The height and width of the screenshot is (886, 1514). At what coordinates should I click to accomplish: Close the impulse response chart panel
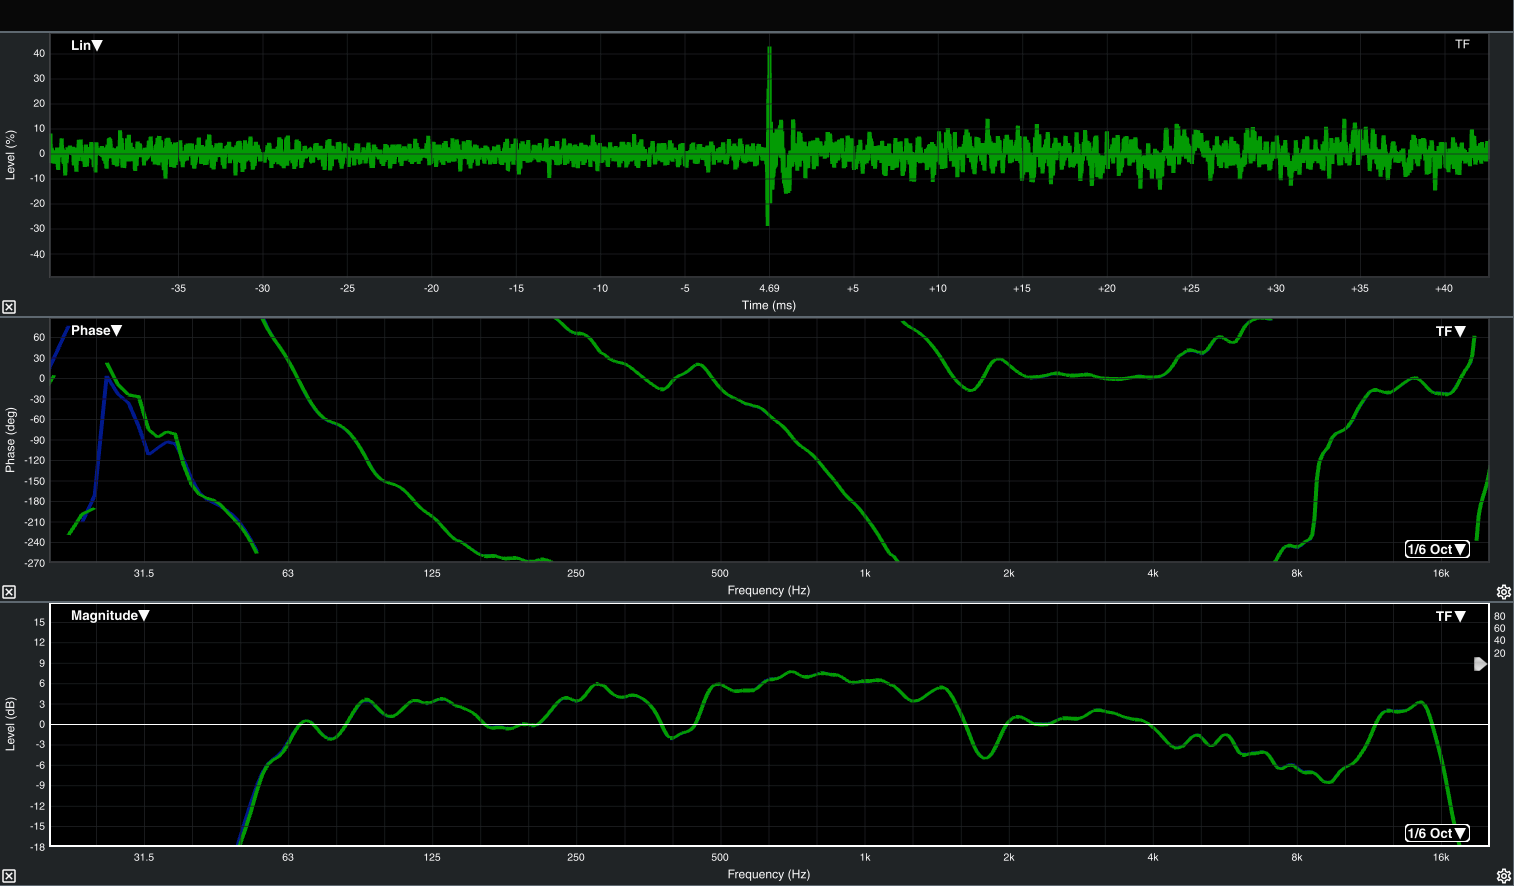pyautogui.click(x=9, y=307)
